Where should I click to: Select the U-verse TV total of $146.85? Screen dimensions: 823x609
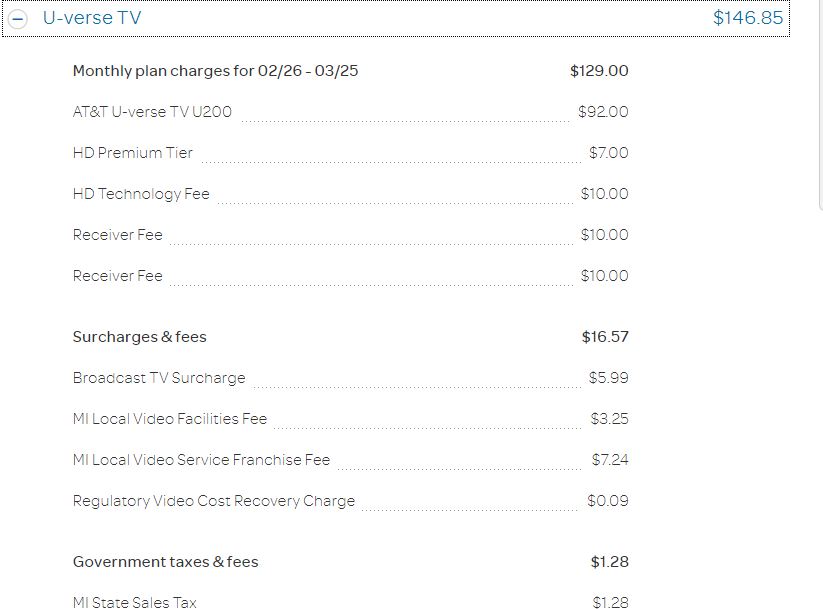pos(748,17)
